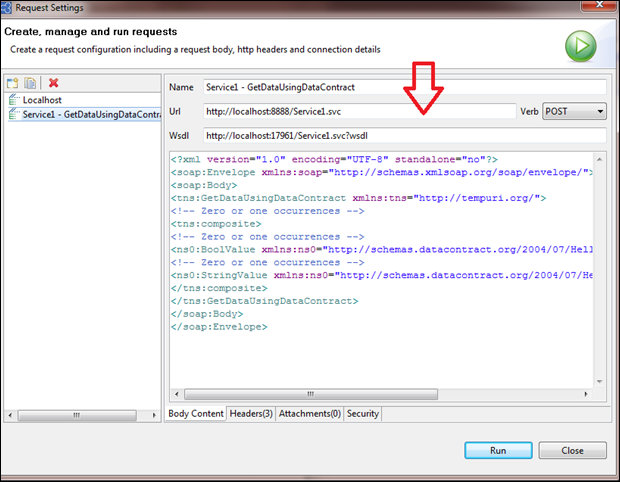
Task: Click the XML body horizontal scrollbar thumb
Action: coord(311,394)
